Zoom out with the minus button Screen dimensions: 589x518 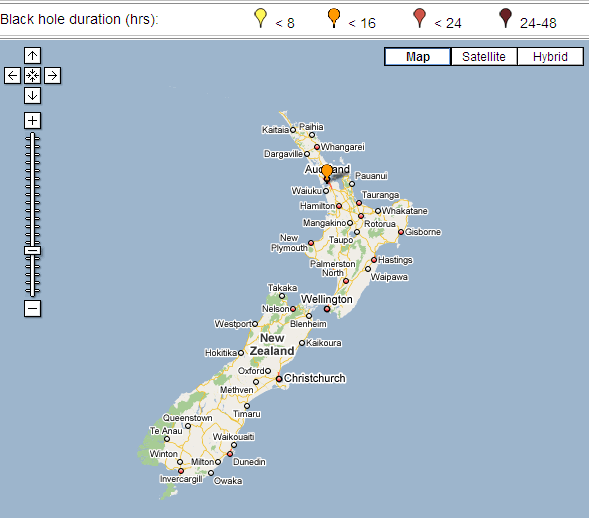(x=32, y=309)
